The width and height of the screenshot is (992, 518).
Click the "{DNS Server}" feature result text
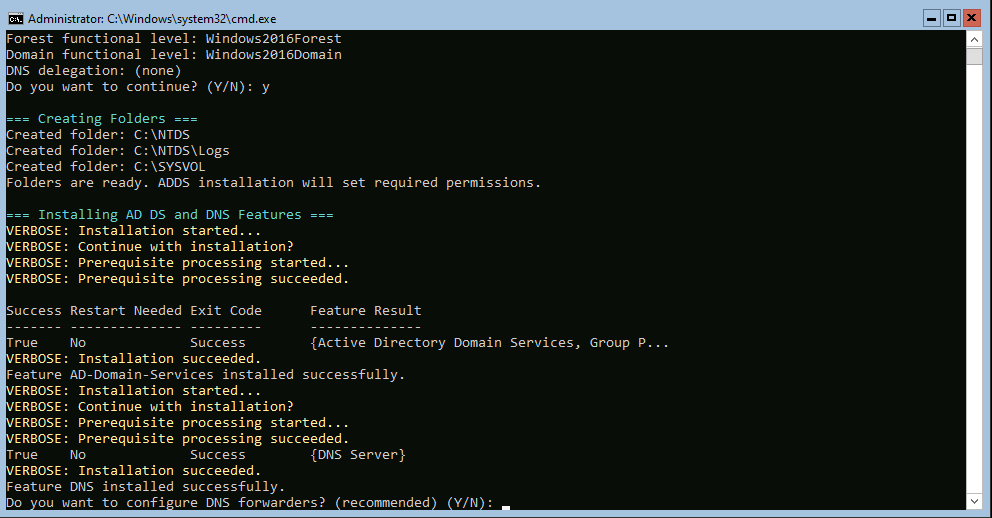[358, 455]
